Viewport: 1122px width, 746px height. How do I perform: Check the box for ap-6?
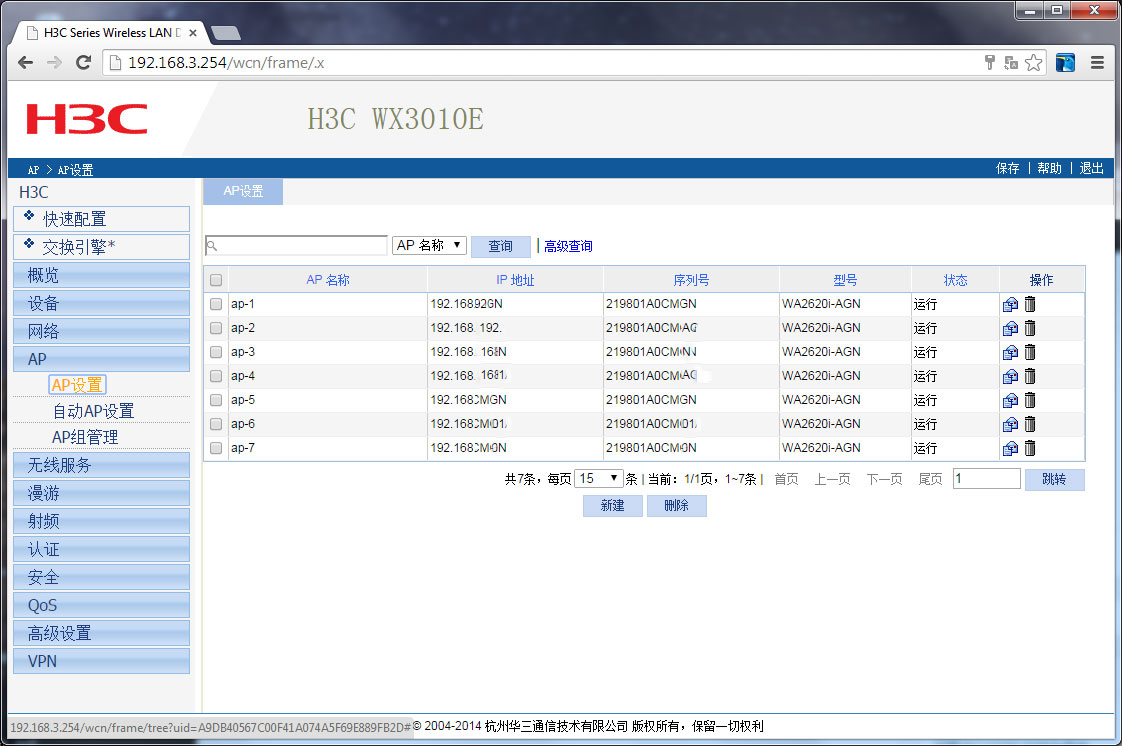[x=216, y=423]
